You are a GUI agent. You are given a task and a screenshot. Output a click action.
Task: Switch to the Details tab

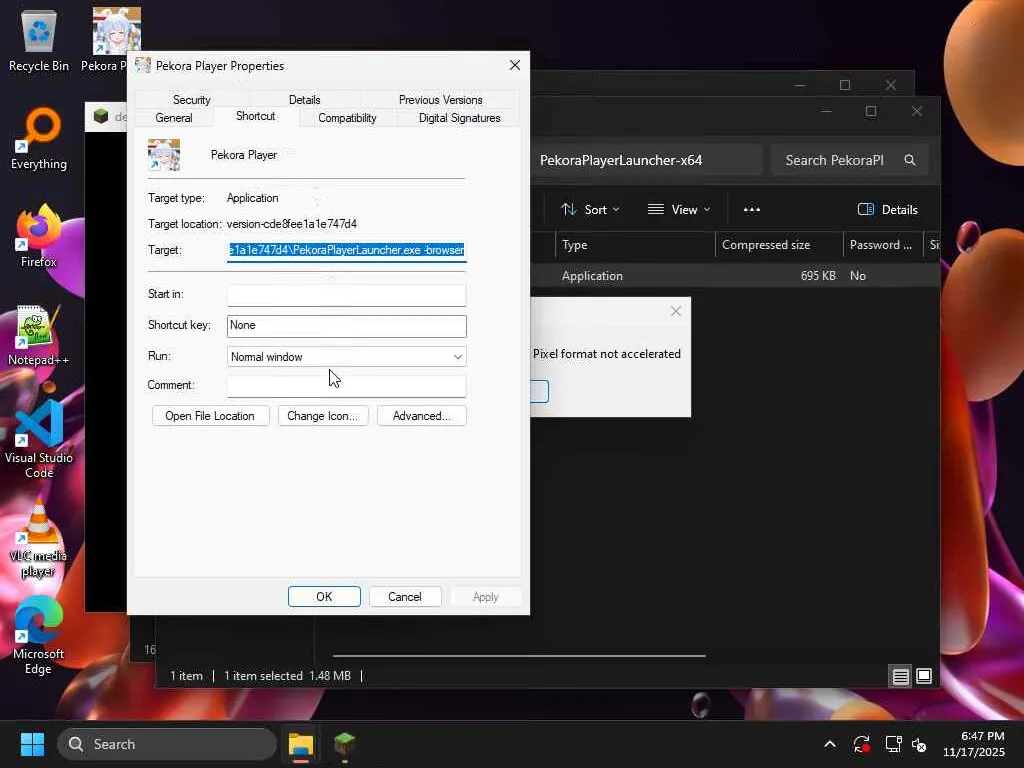click(x=304, y=100)
